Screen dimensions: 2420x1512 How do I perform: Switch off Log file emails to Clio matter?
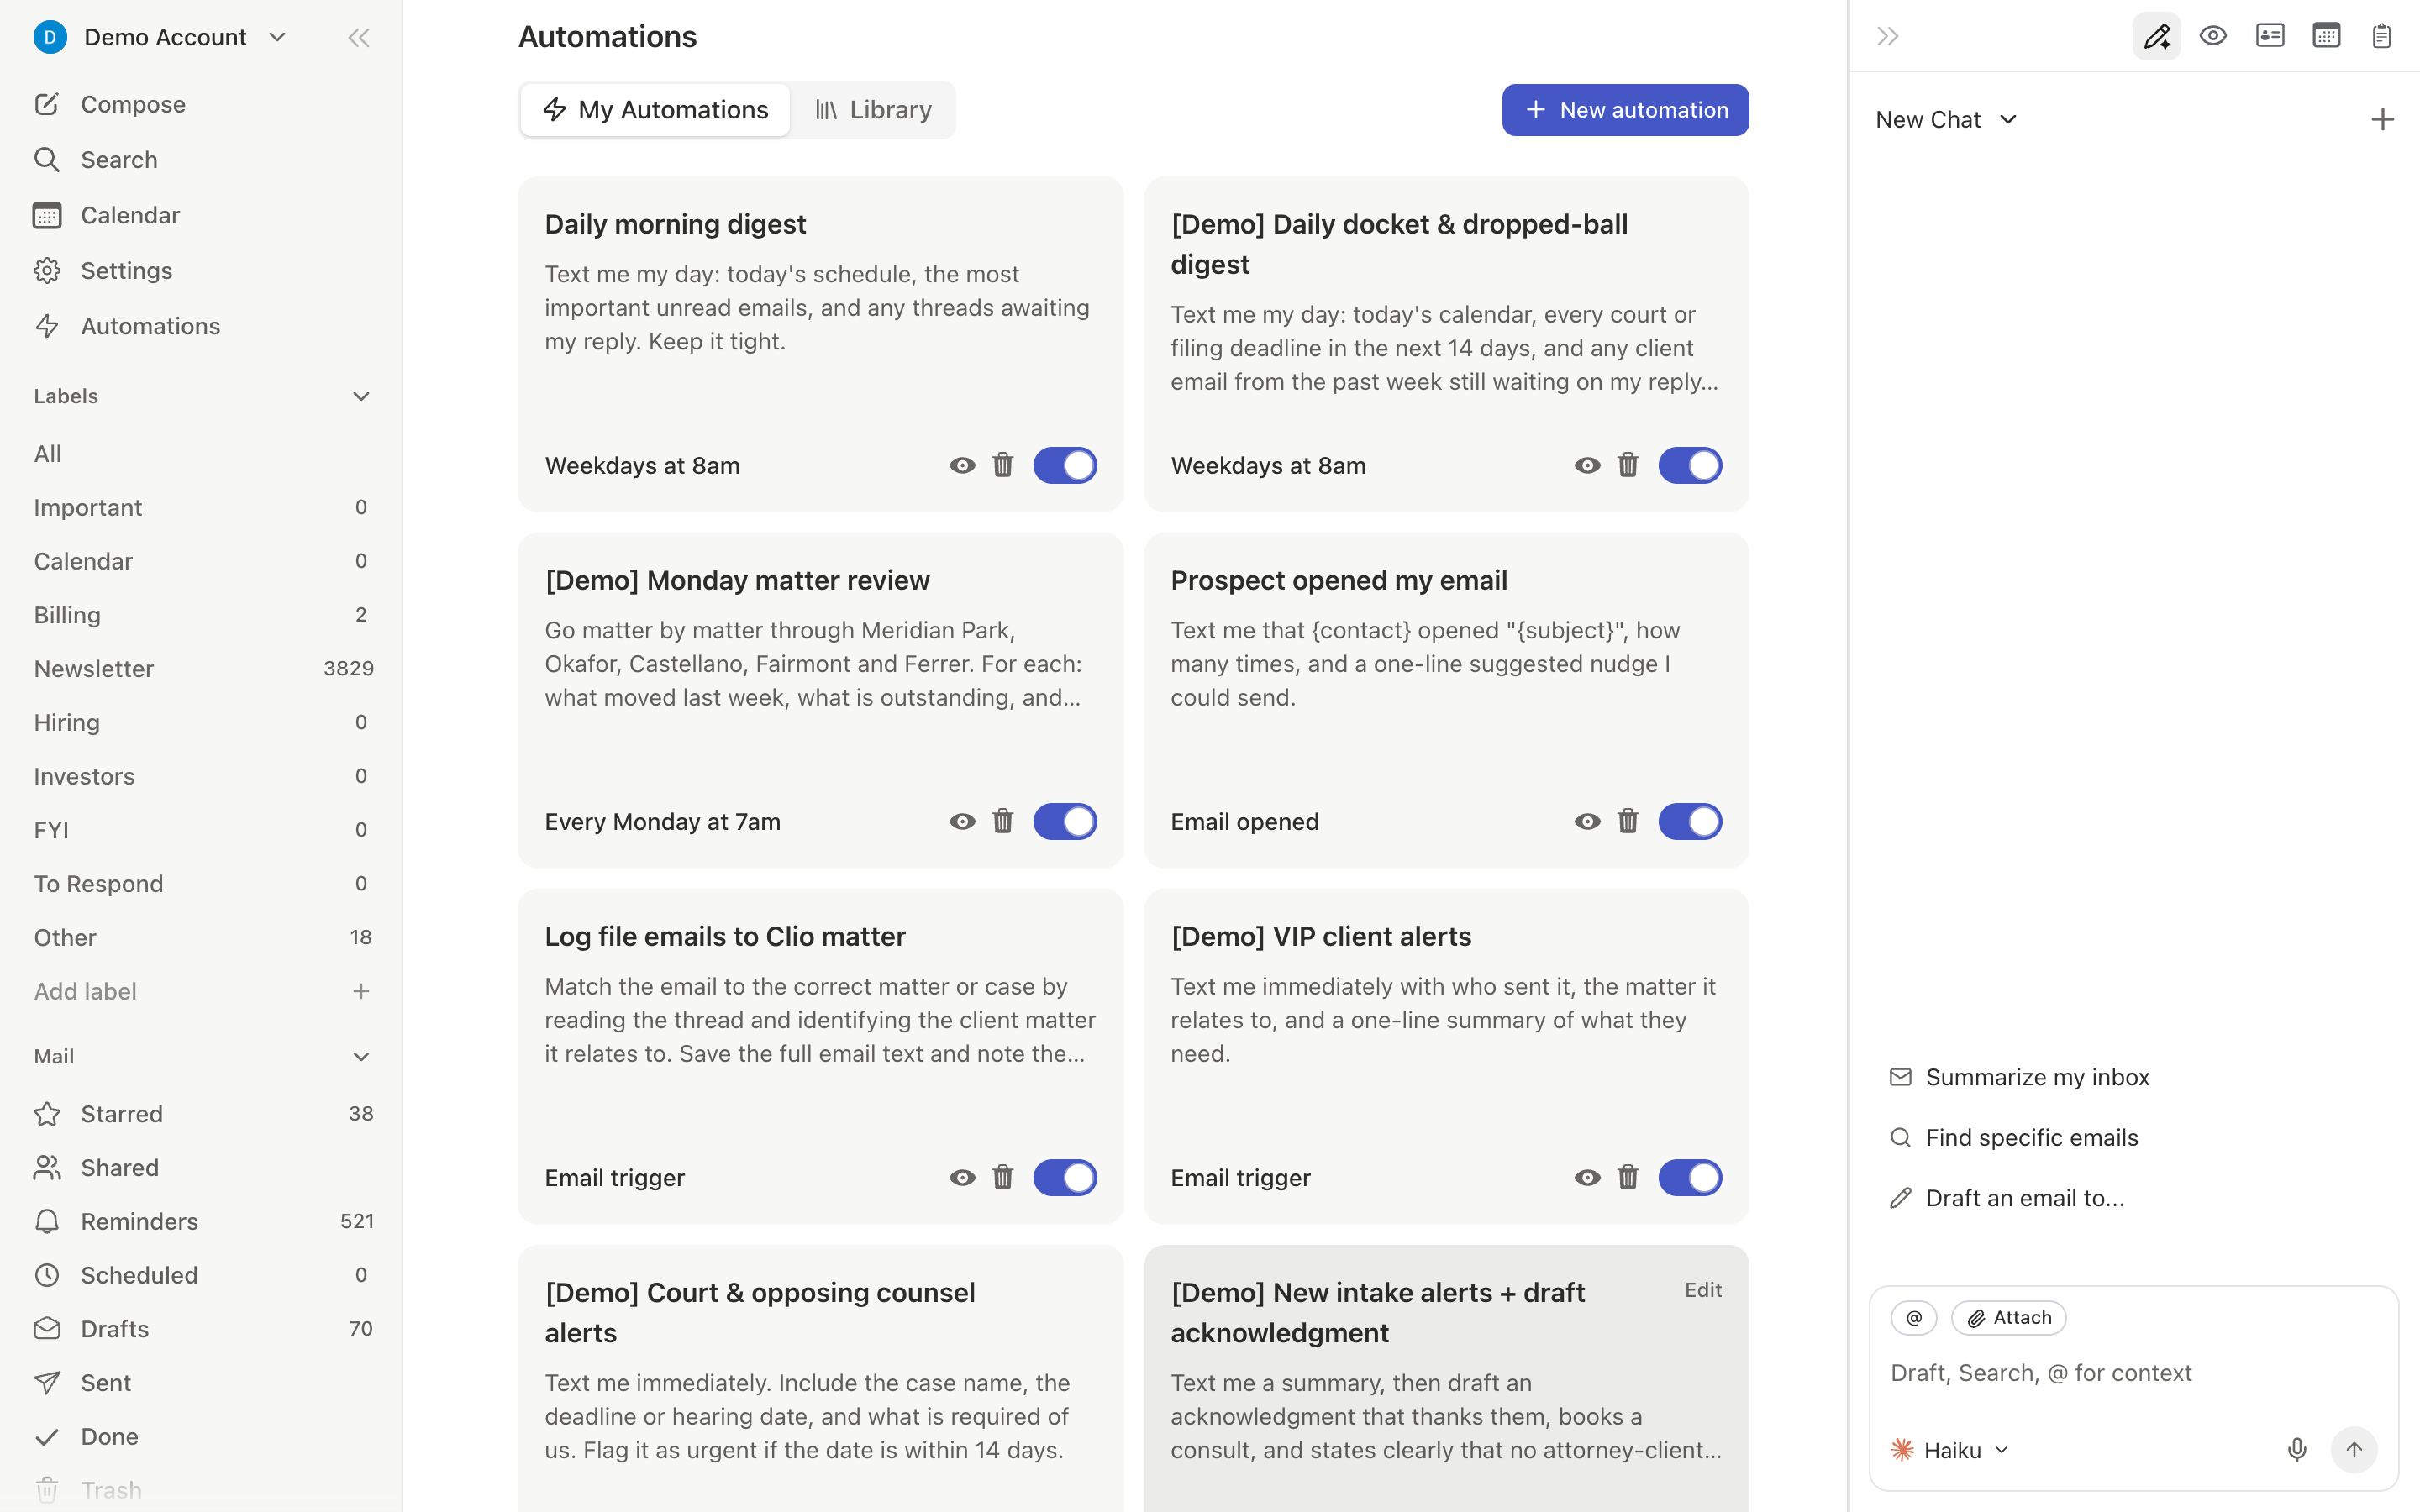pos(1065,1177)
